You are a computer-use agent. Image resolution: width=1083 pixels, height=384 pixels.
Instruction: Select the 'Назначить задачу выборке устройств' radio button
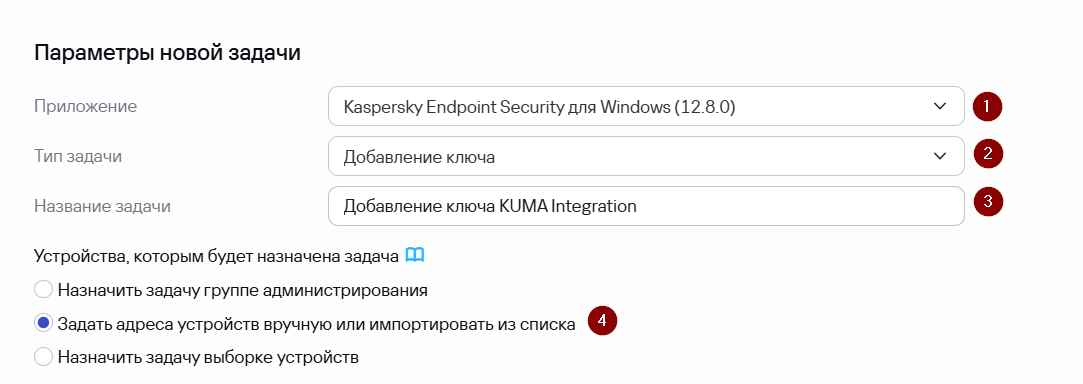(x=44, y=357)
